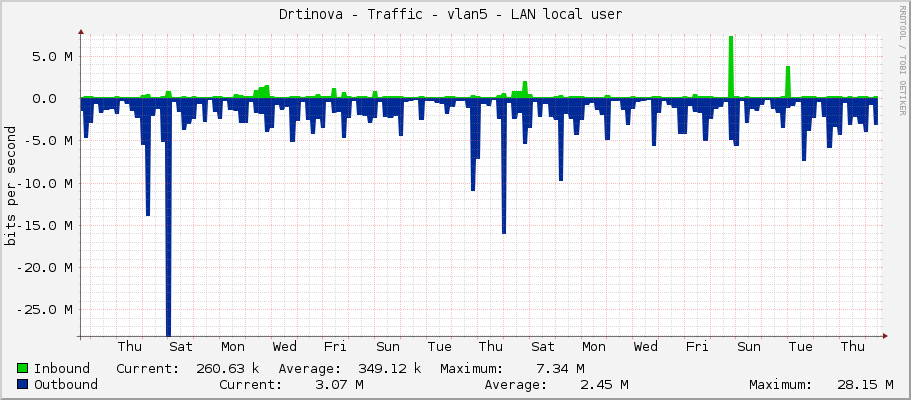
Task: Click the '-15.0 M' y-axis label
Action: (45, 226)
